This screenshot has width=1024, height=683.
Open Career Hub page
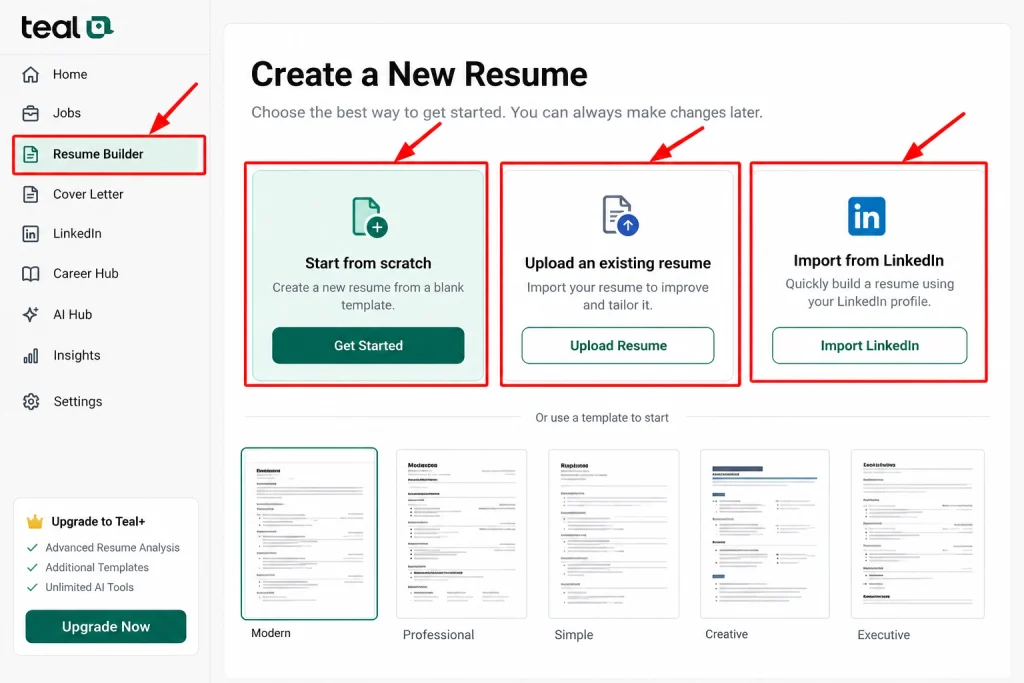tap(86, 274)
